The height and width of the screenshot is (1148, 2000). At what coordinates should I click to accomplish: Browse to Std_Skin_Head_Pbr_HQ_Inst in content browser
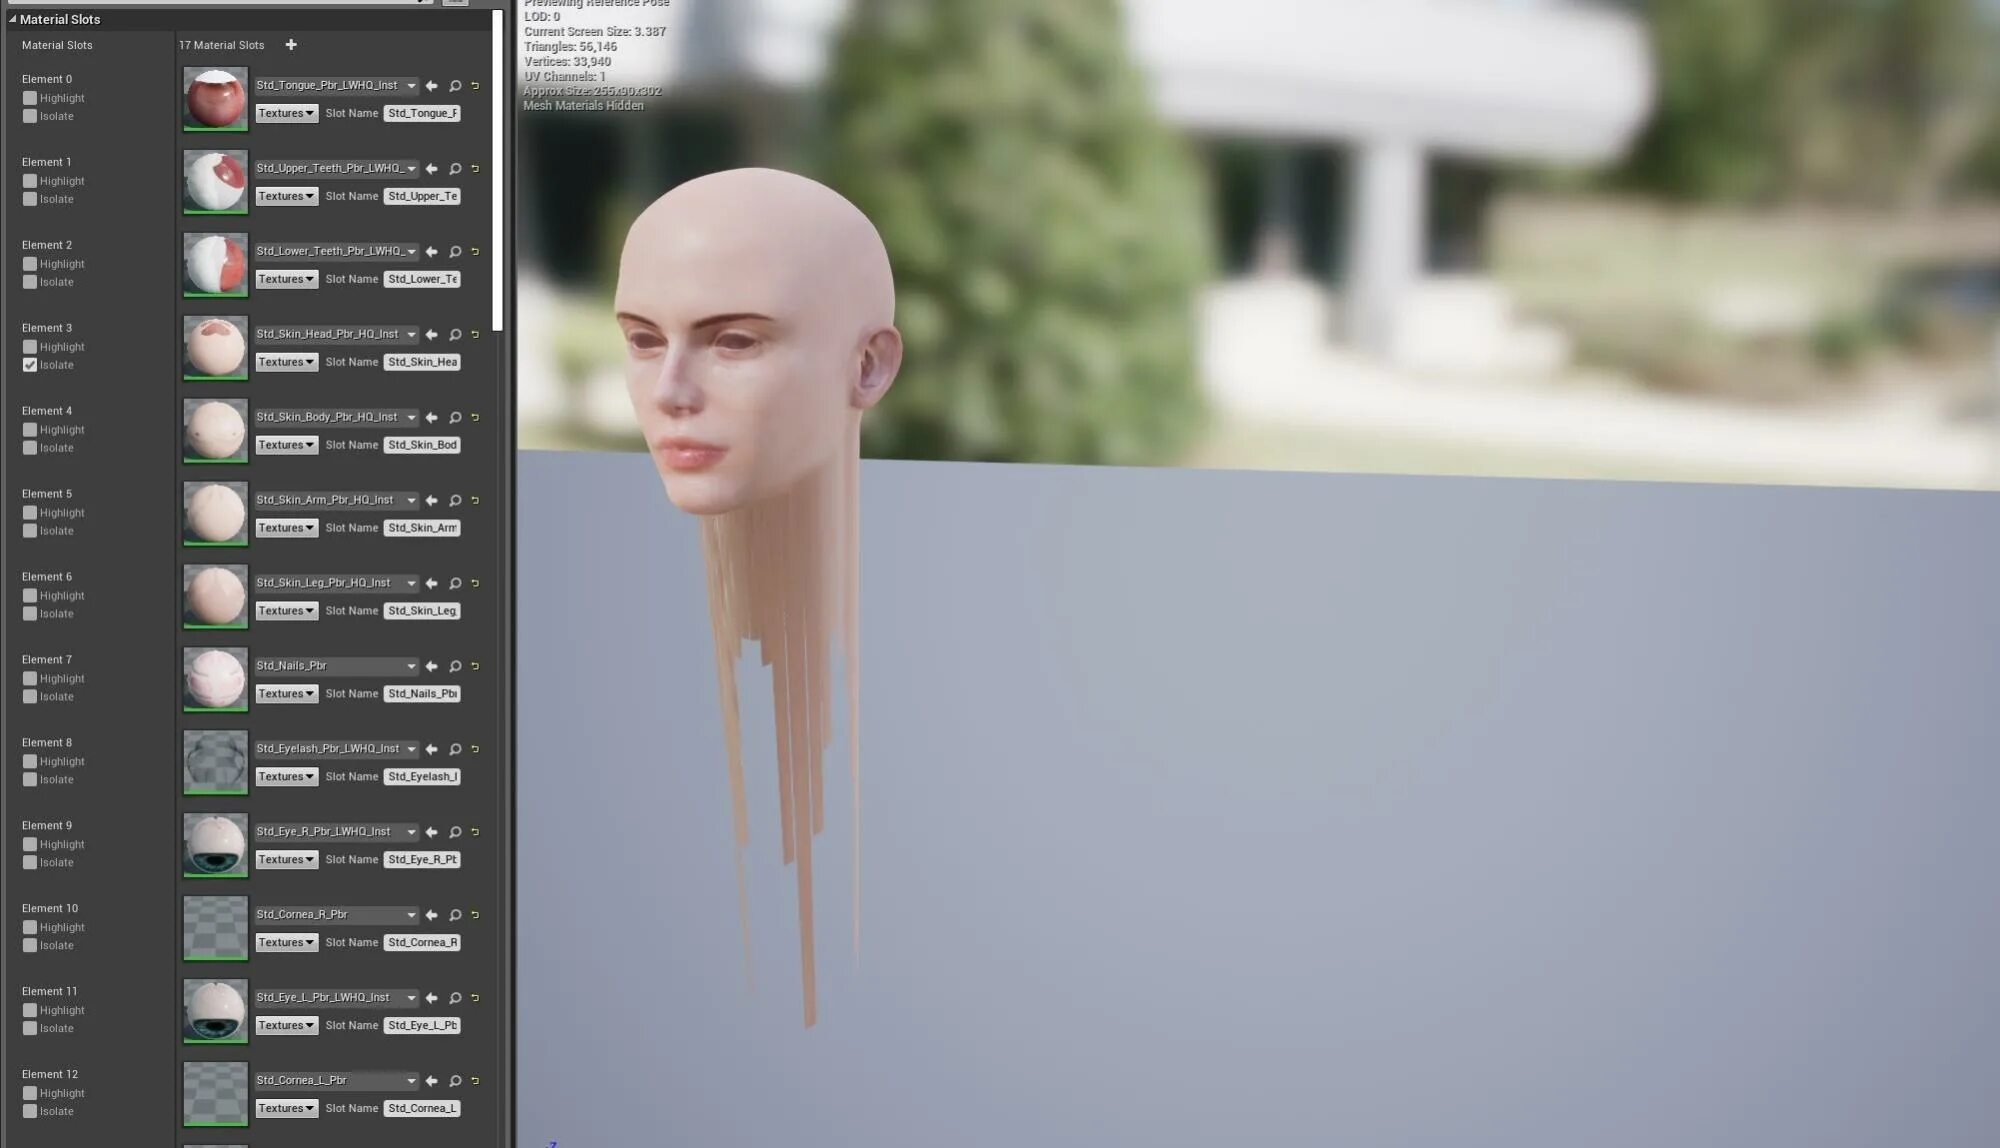coord(455,335)
